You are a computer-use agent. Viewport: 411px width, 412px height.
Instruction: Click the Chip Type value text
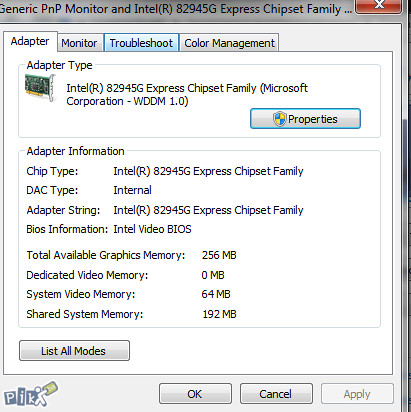pyautogui.click(x=208, y=171)
